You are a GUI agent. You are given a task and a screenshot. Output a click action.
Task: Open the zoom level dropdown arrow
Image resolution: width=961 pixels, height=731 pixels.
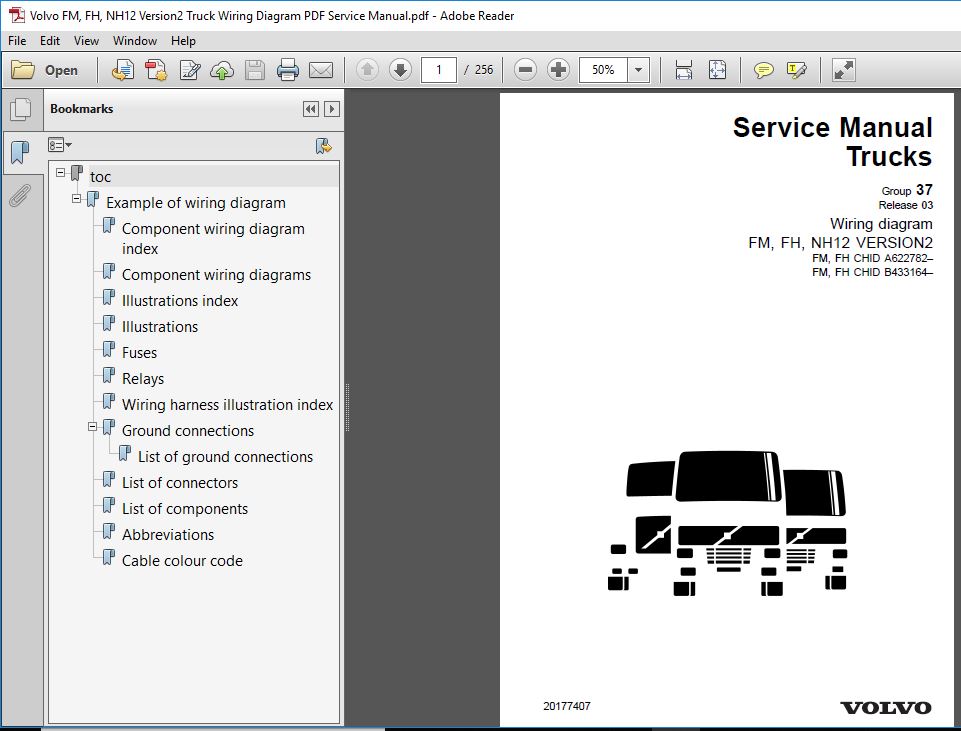coord(639,70)
